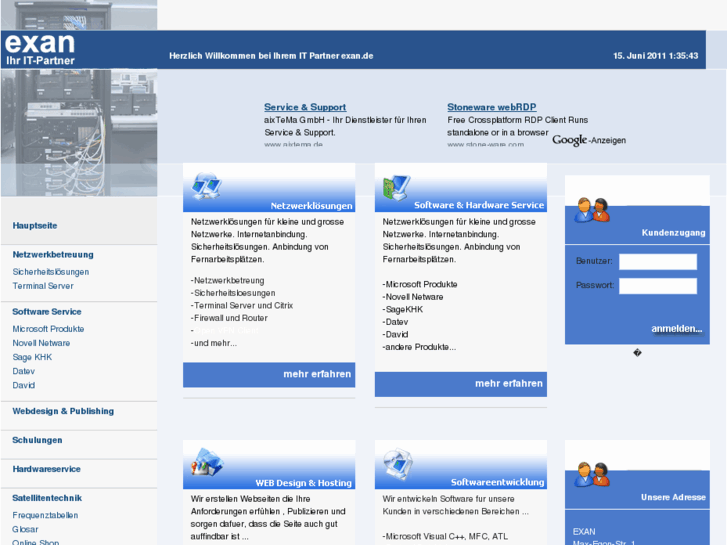Click the -Novell Netware list entry
Viewport: 727px width, 545px height.
click(x=413, y=297)
